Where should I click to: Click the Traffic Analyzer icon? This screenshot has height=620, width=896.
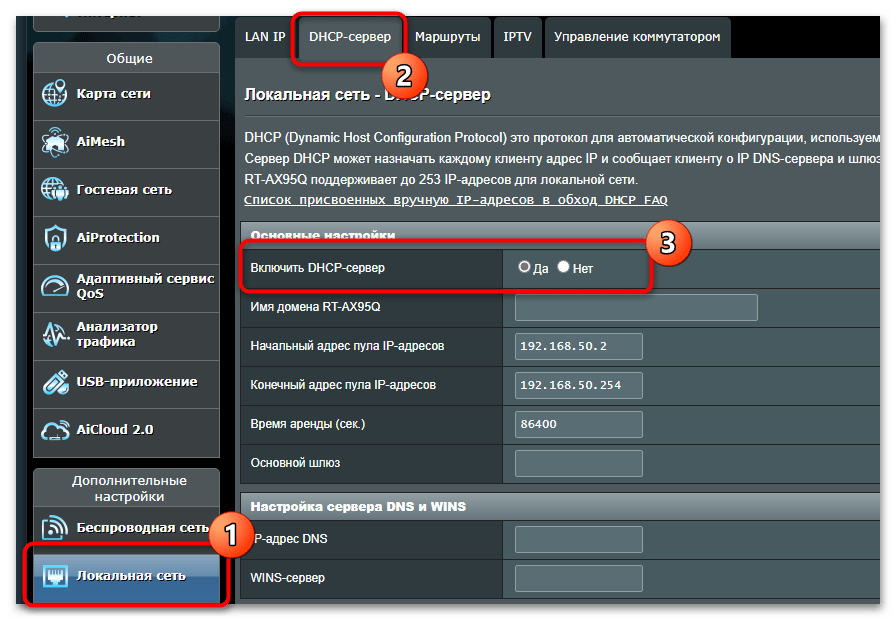(x=54, y=334)
